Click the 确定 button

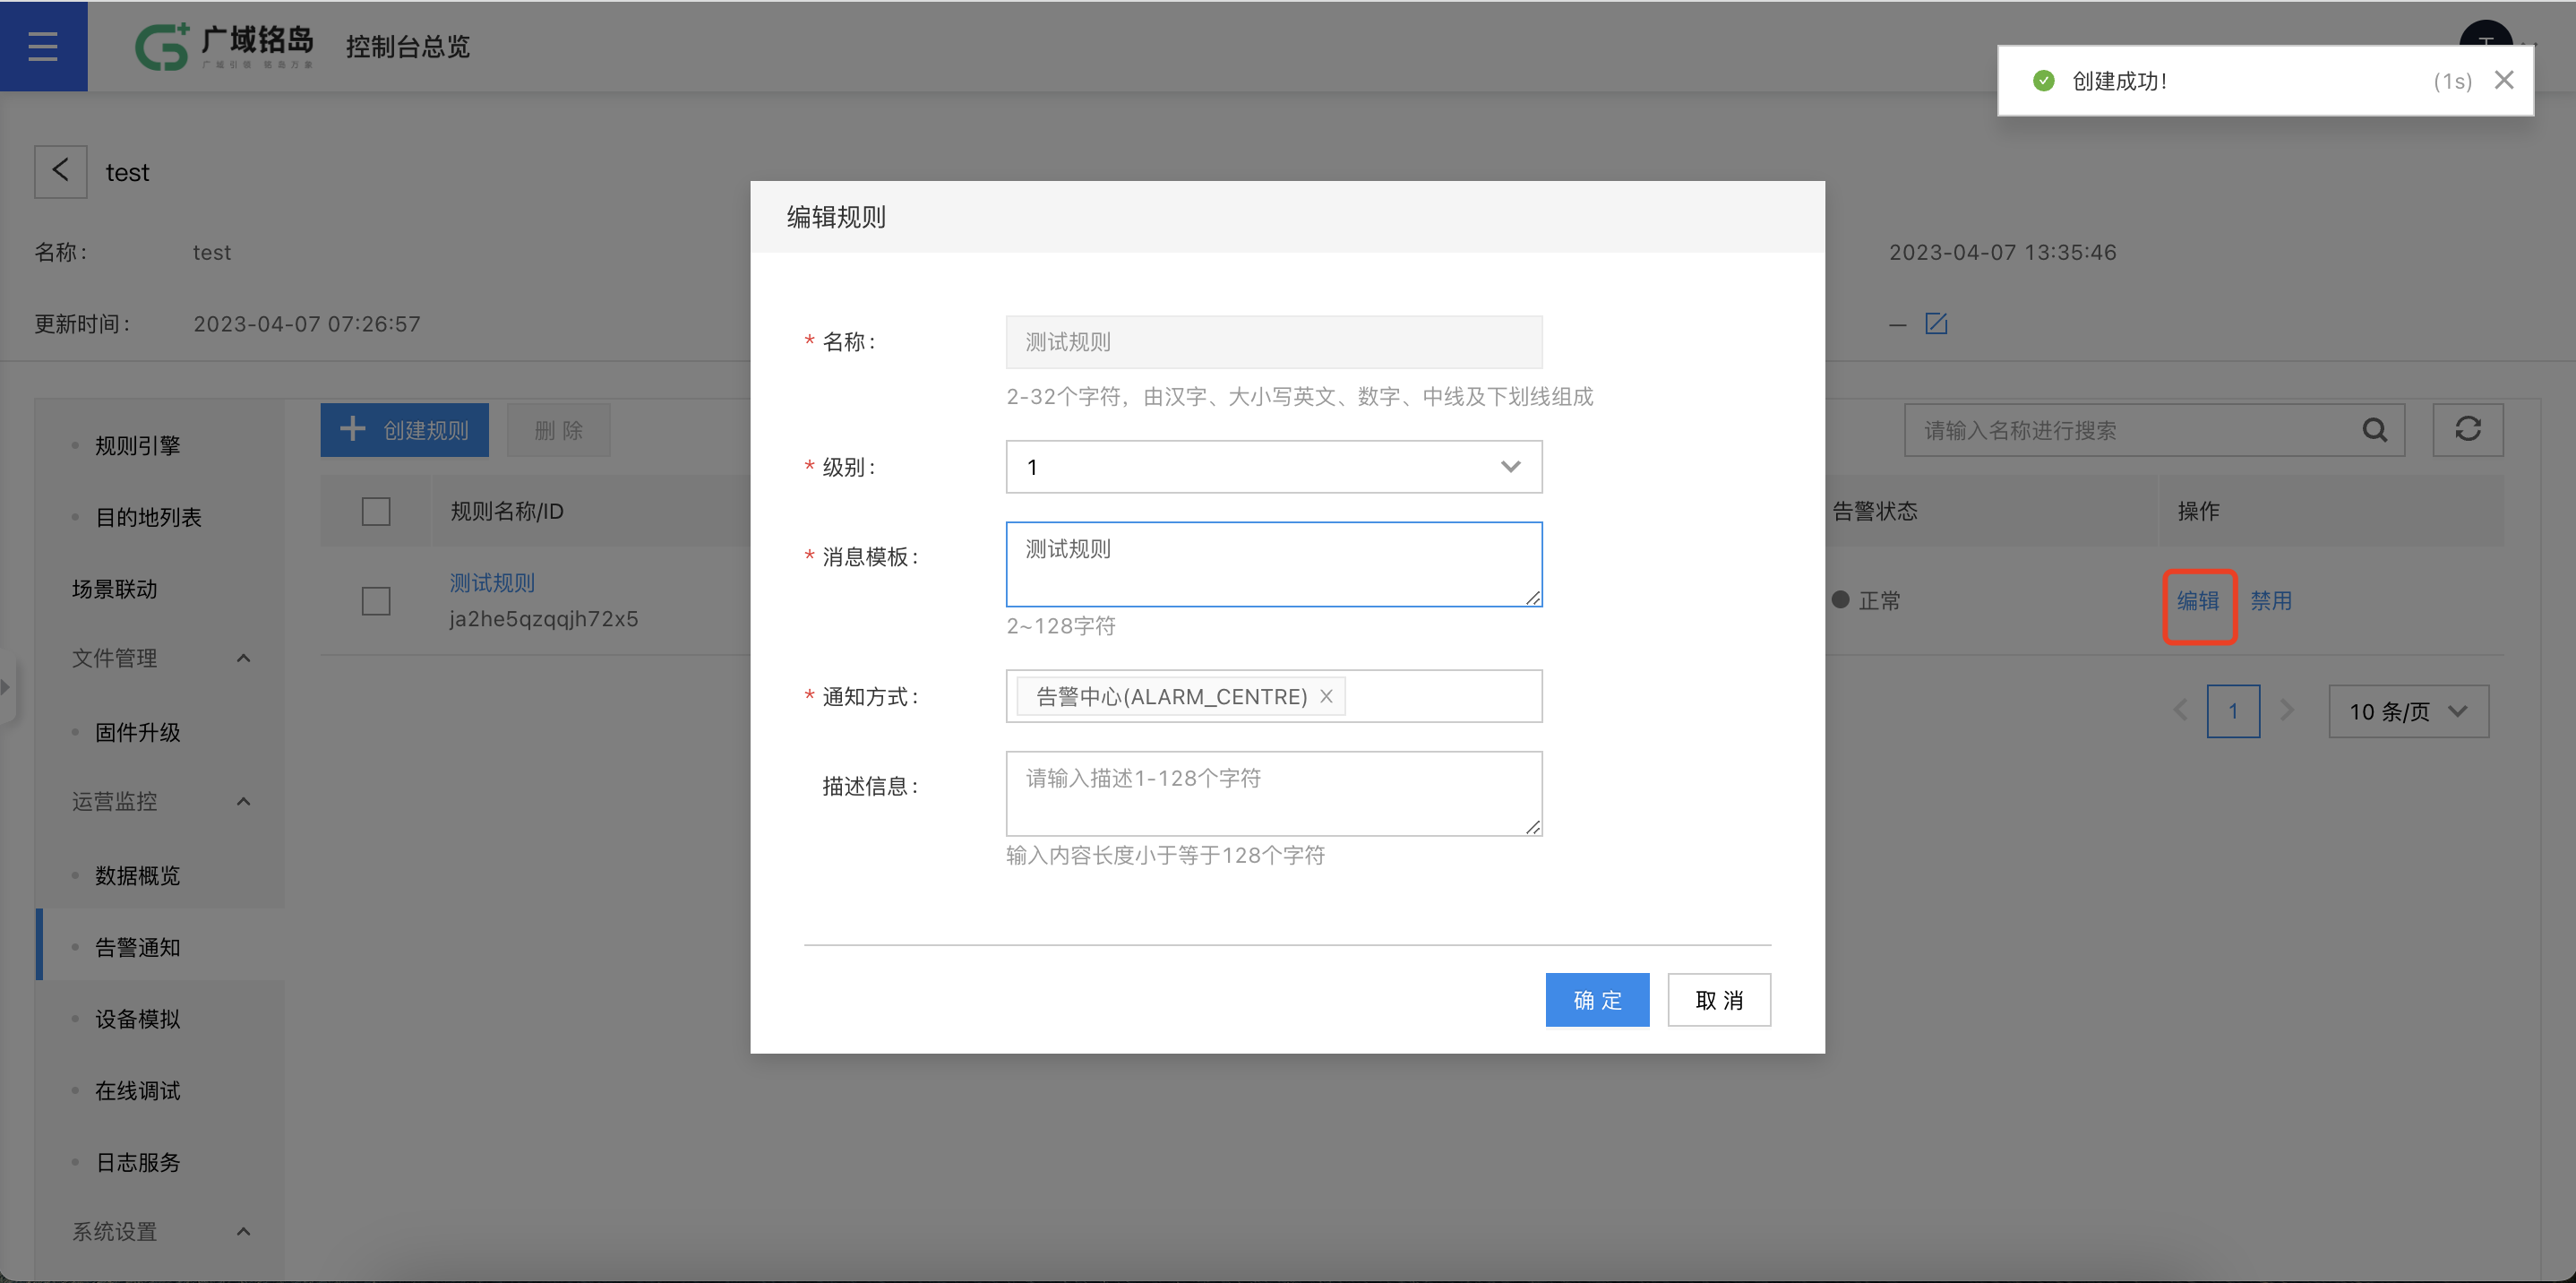click(1597, 1000)
